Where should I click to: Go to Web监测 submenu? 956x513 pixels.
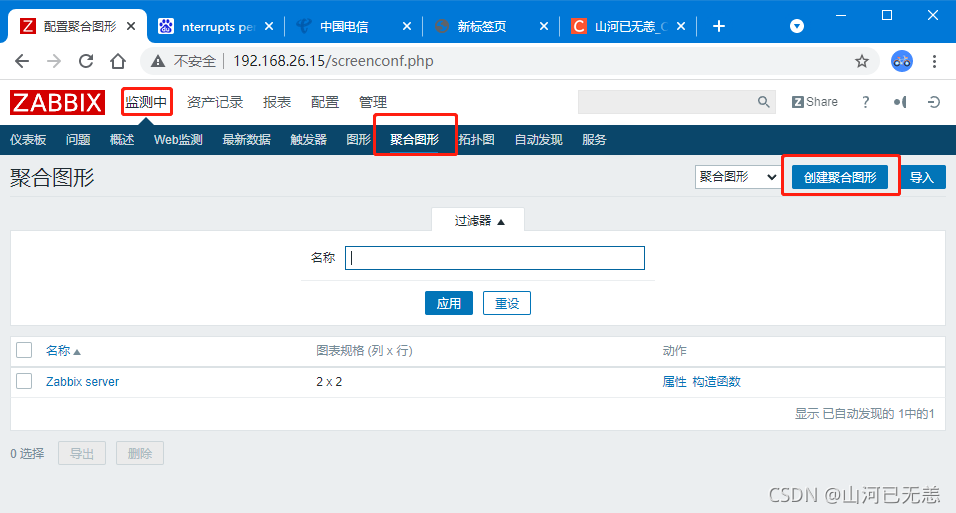(x=178, y=140)
